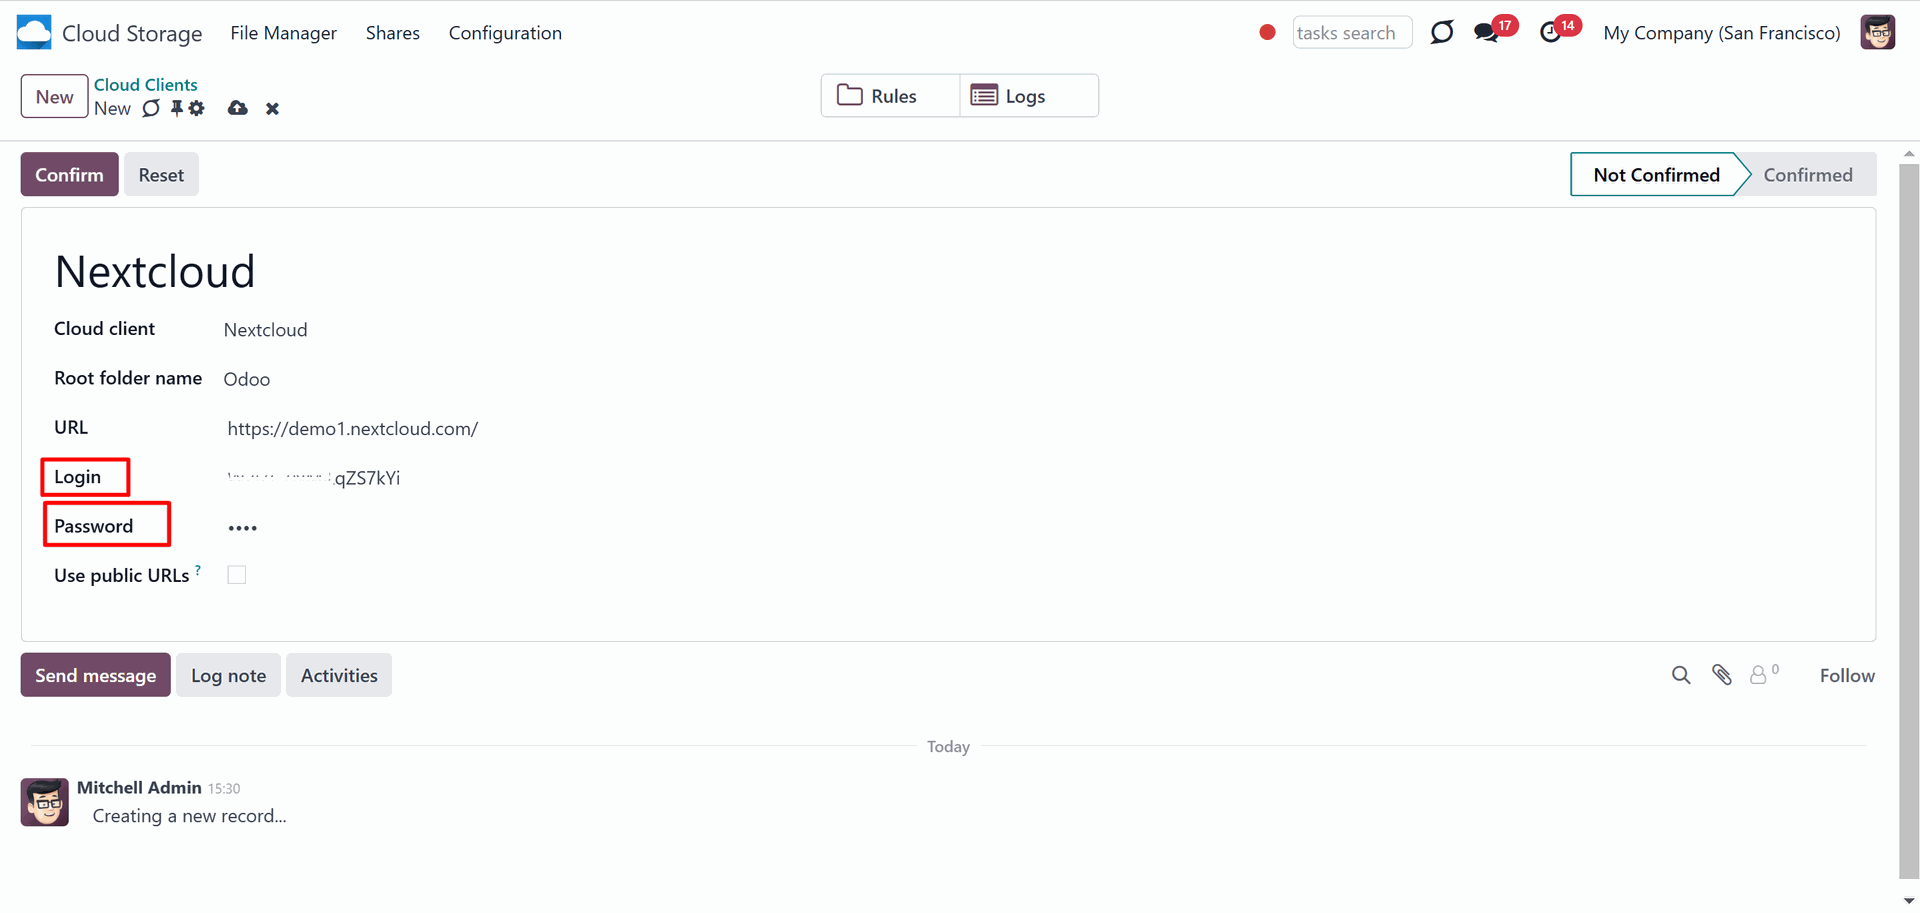Click the Cloud Storage app title
The width and height of the screenshot is (1920, 913).
coord(132,33)
